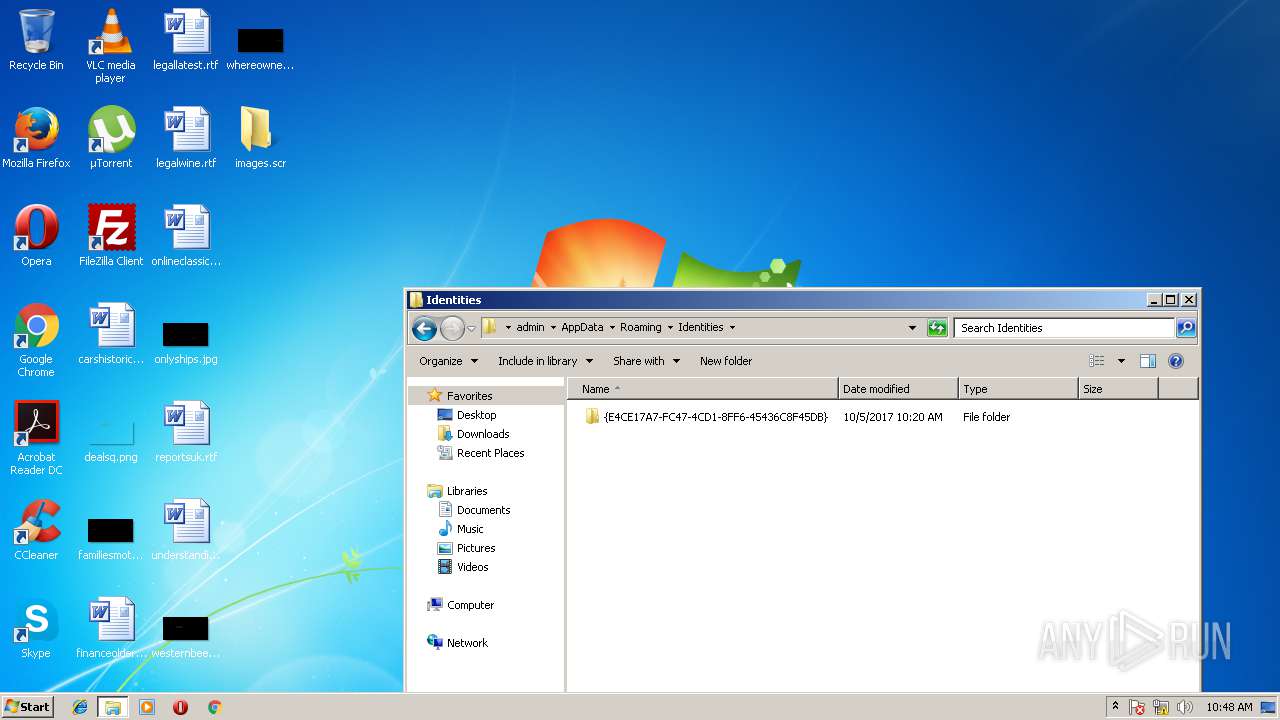Screen dimensions: 1280x720
Task: Open Explorer help question mark
Action: (x=1176, y=361)
